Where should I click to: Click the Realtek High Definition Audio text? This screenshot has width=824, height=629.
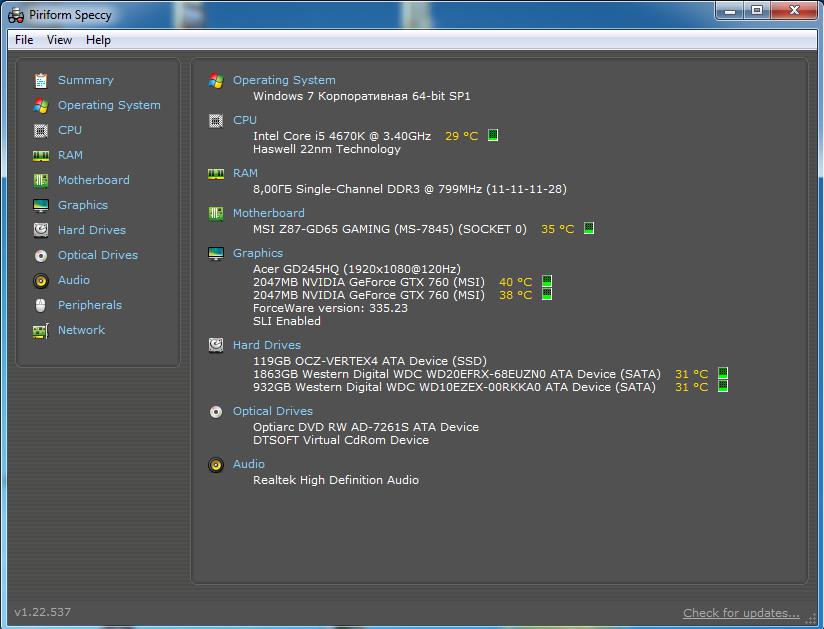[336, 480]
